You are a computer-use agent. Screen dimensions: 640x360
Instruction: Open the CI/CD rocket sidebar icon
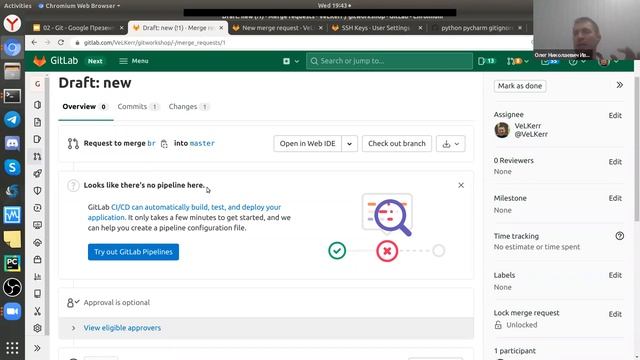(37, 173)
